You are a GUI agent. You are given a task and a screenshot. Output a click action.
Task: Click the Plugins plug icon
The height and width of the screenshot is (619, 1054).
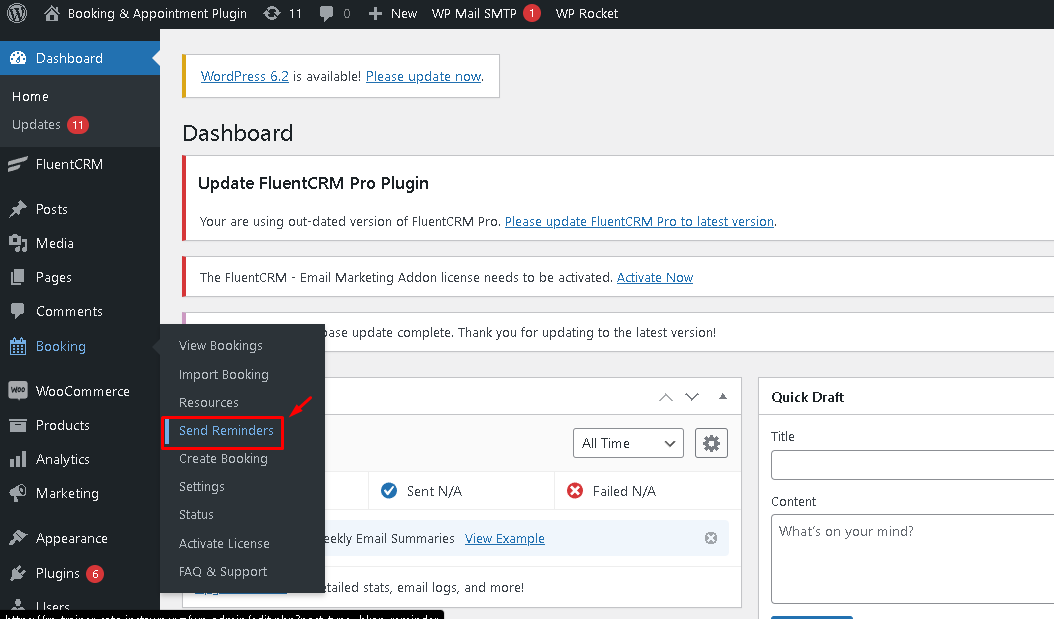pyautogui.click(x=18, y=573)
